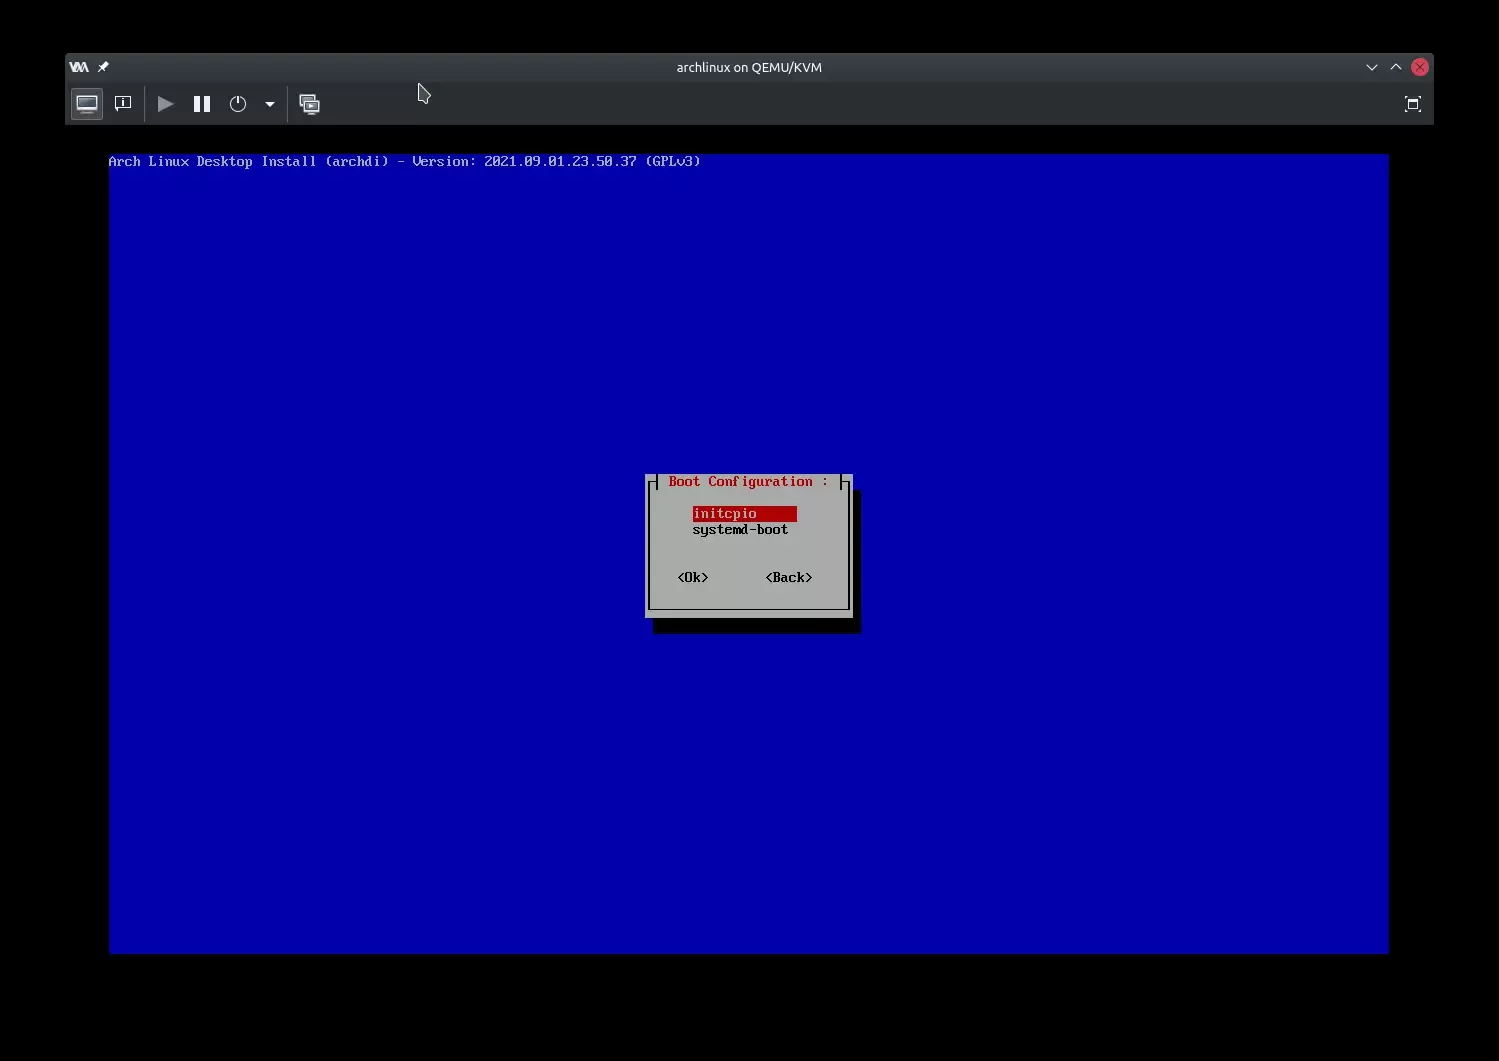Close the archlinux QEMU/KVM window
This screenshot has height=1061, width=1499.
click(1420, 67)
